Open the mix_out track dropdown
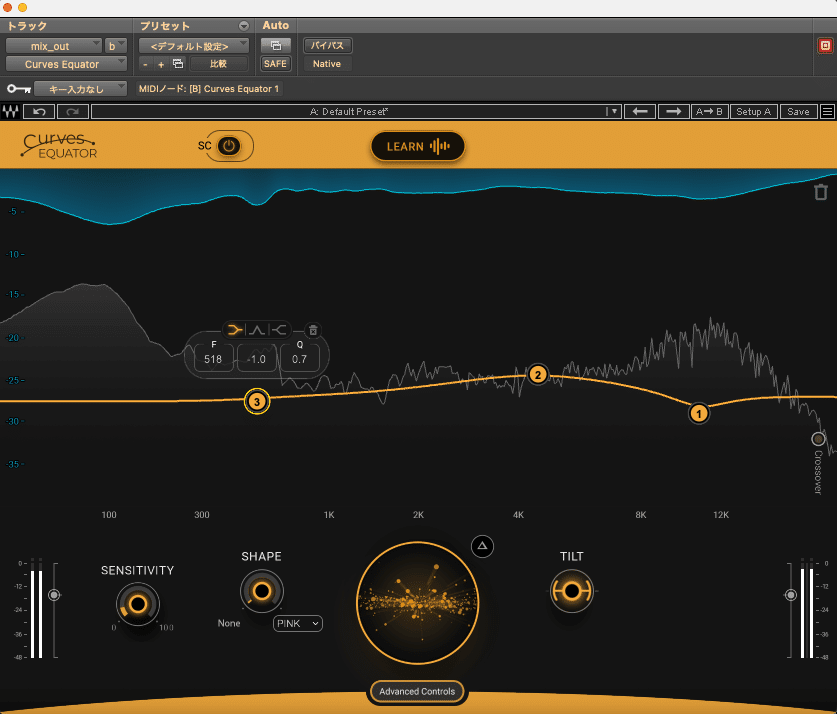Image resolution: width=837 pixels, height=714 pixels. [53, 46]
